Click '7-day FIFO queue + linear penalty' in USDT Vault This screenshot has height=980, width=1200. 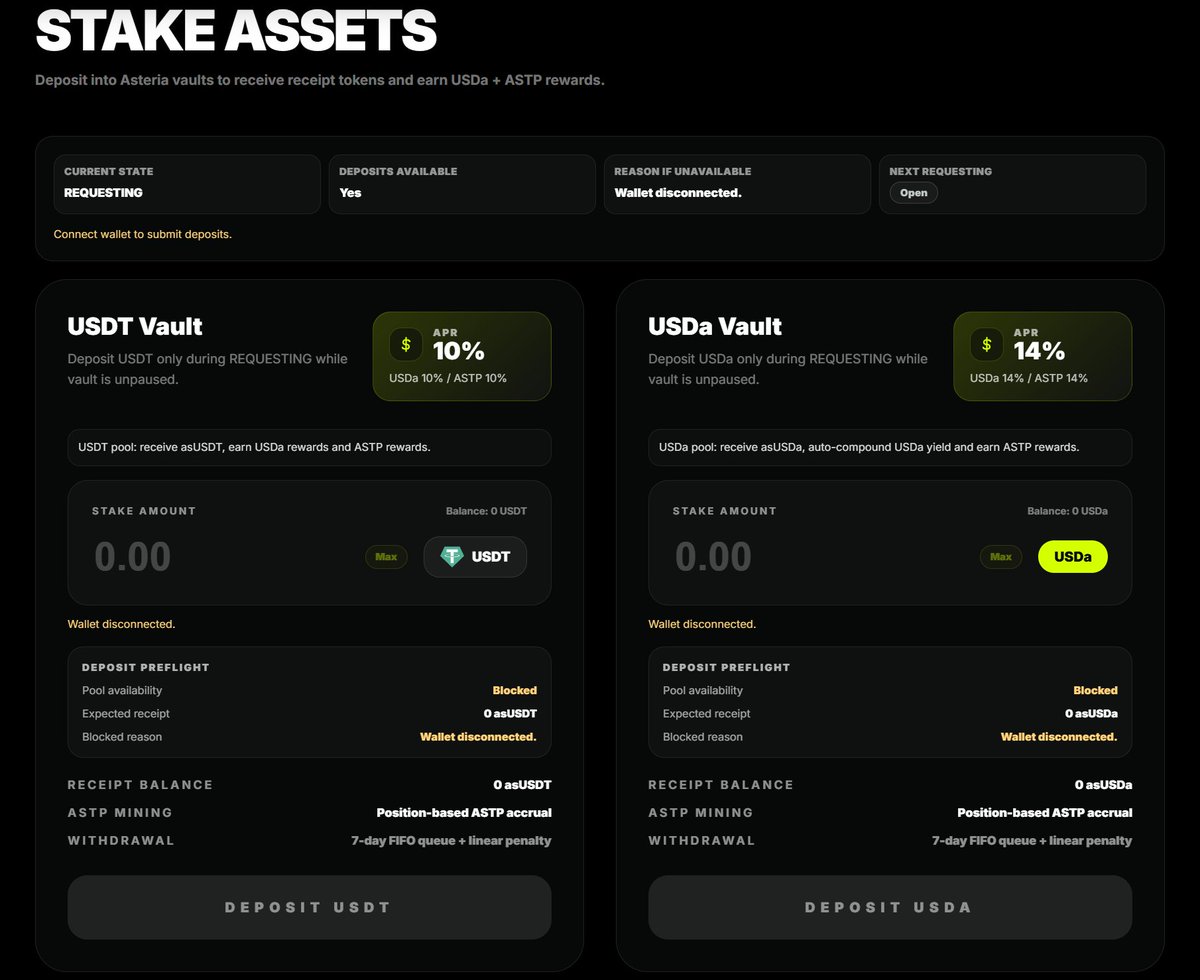click(x=451, y=841)
